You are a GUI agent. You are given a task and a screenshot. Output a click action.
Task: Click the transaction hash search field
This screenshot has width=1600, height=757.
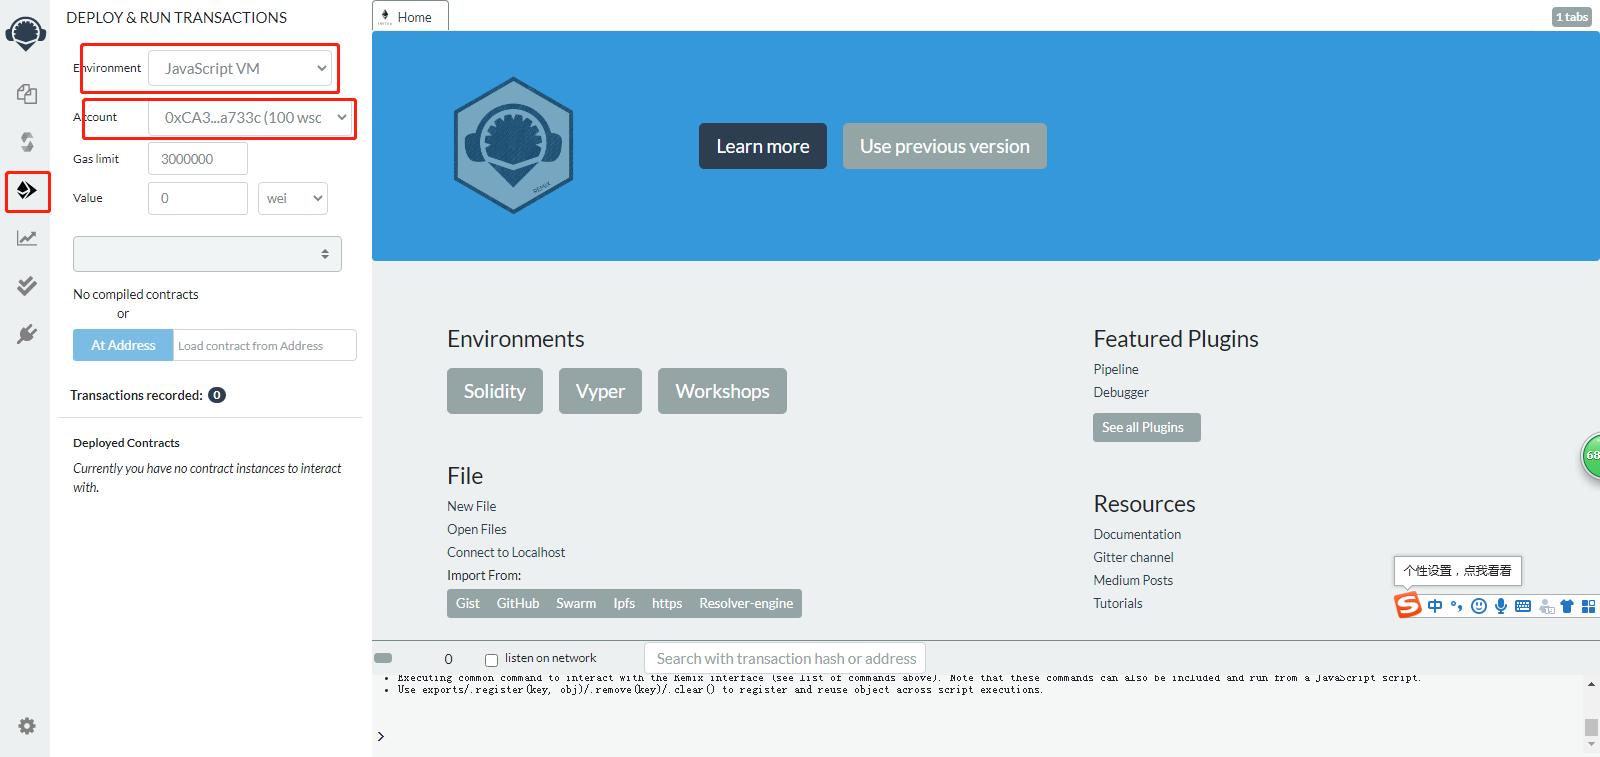[x=785, y=659]
